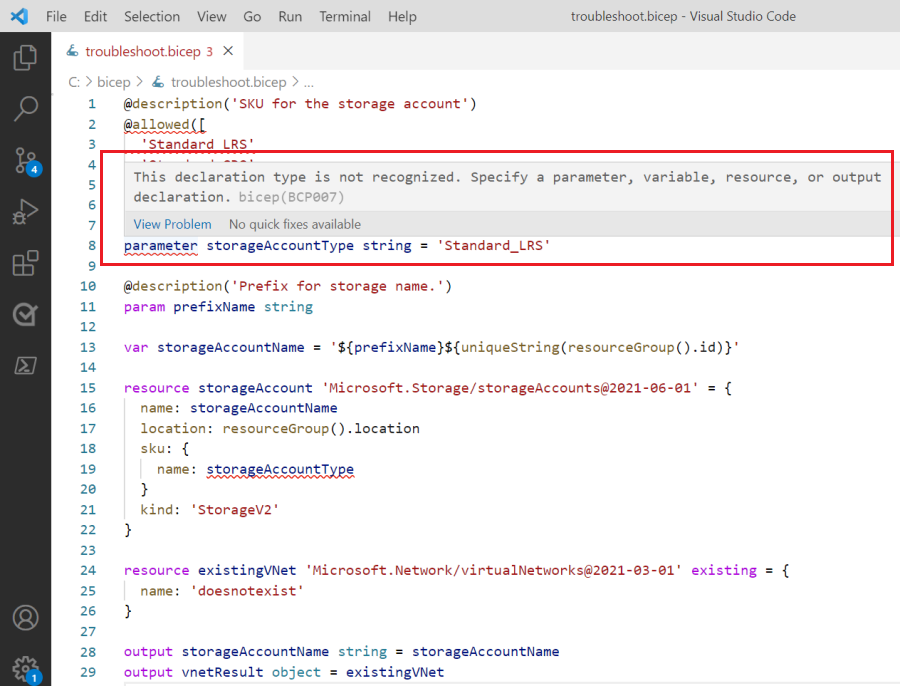Click the underlined storageAccountType on line 19

pyautogui.click(x=279, y=469)
